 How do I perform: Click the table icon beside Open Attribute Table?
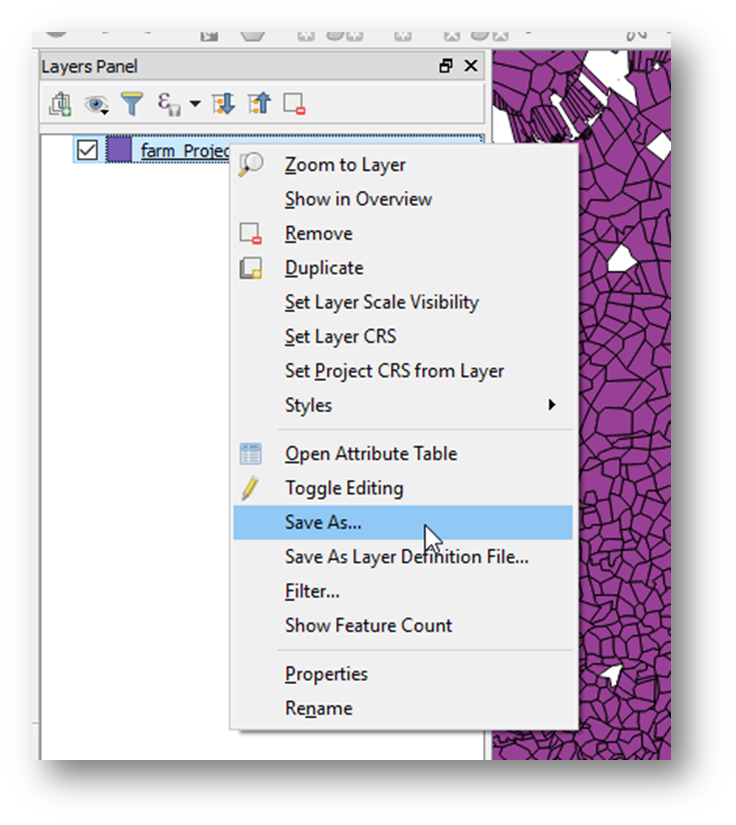[250, 454]
